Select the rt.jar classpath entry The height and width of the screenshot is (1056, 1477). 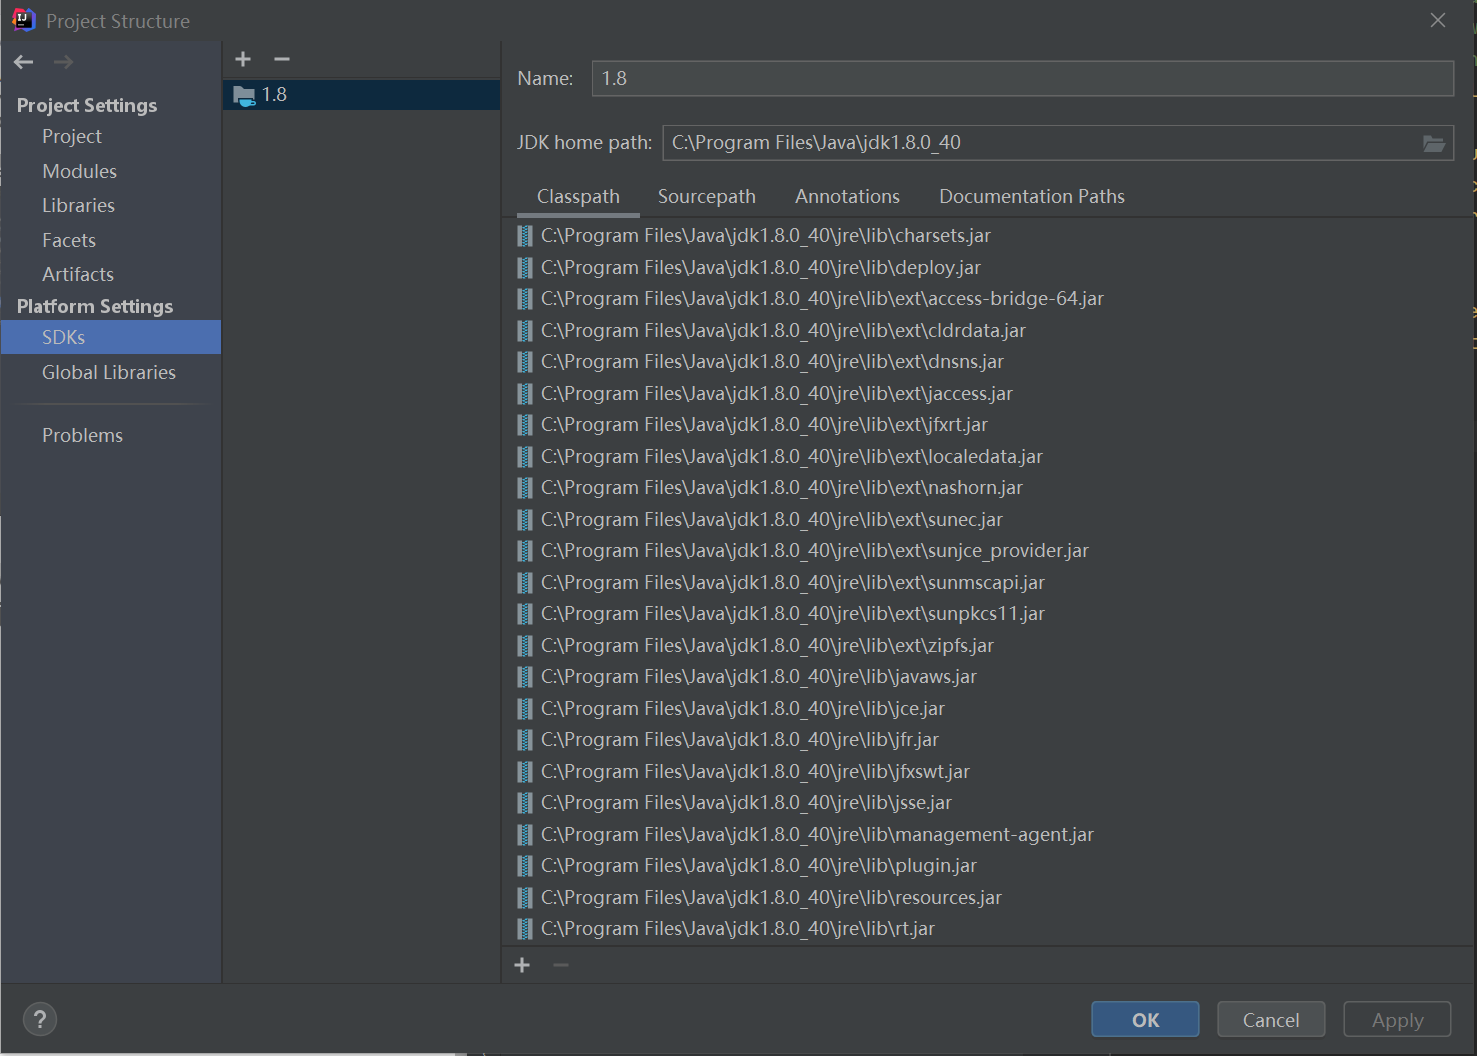tap(737, 928)
